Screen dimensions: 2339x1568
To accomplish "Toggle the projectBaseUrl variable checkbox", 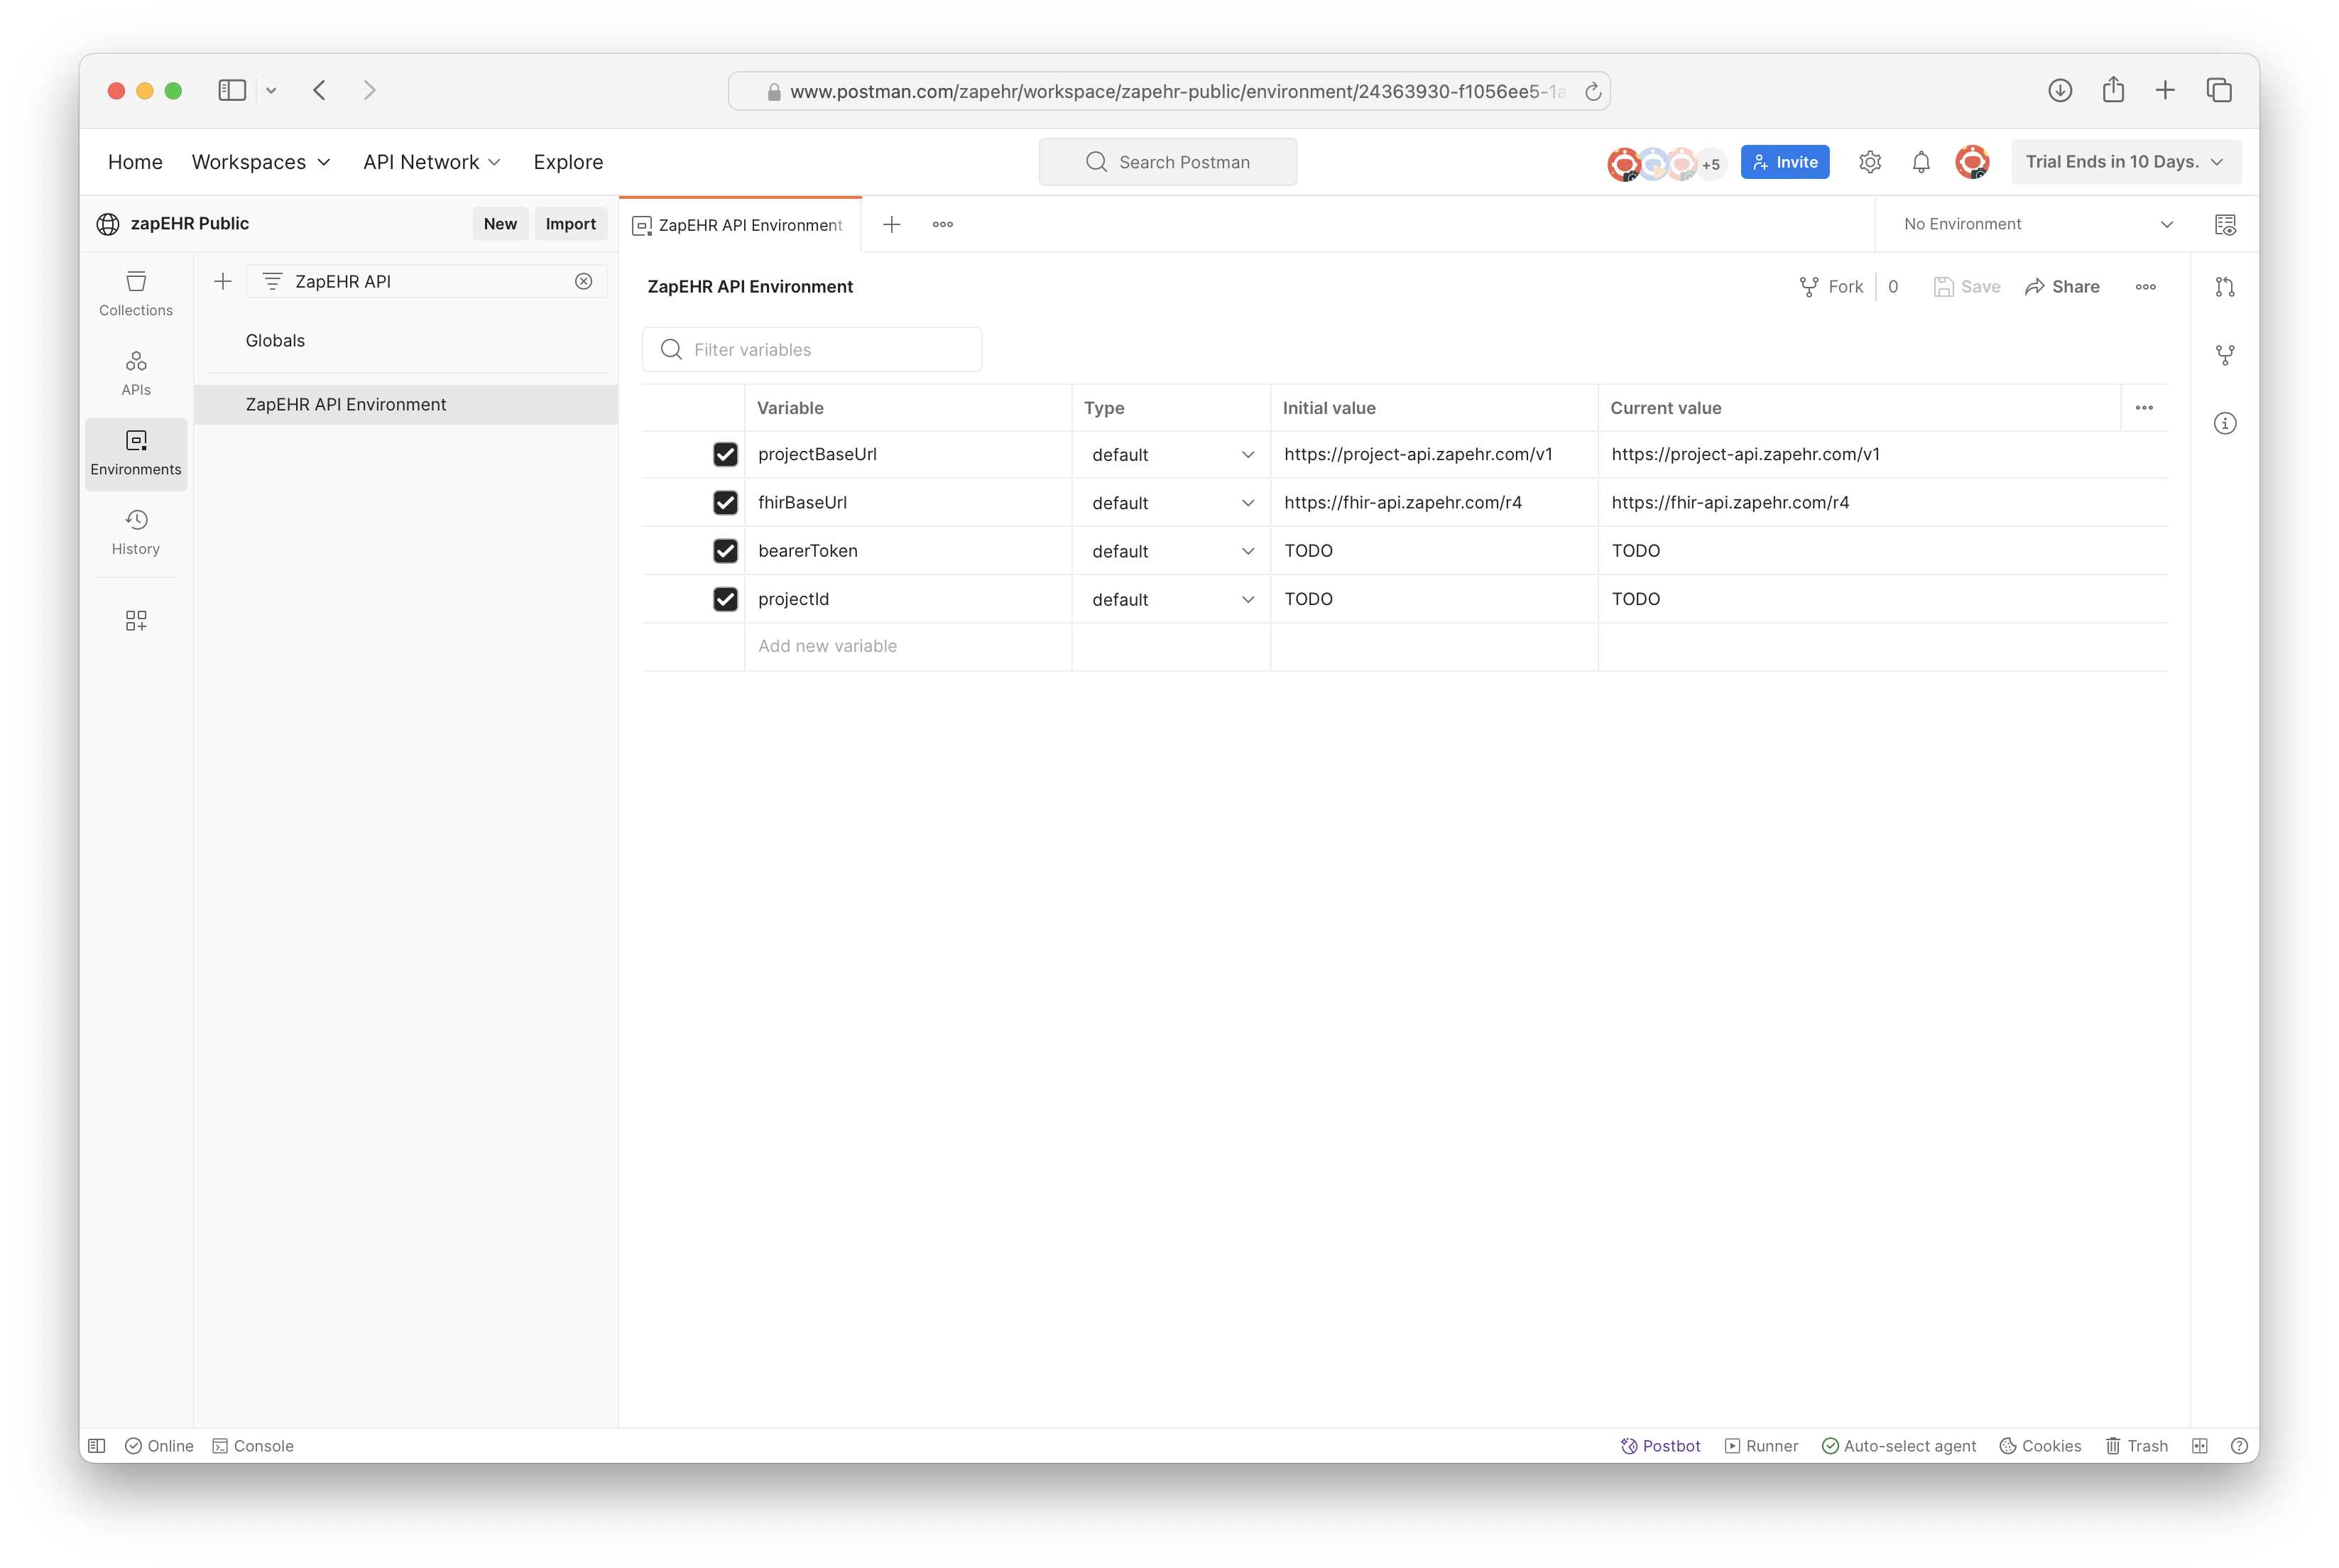I will (x=723, y=453).
